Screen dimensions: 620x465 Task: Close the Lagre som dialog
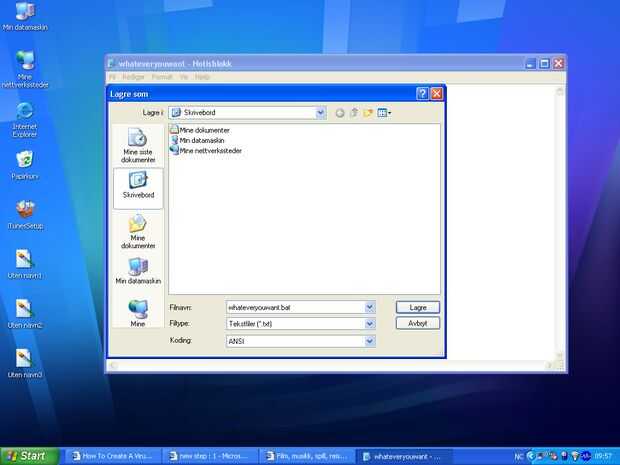pyautogui.click(x=437, y=94)
